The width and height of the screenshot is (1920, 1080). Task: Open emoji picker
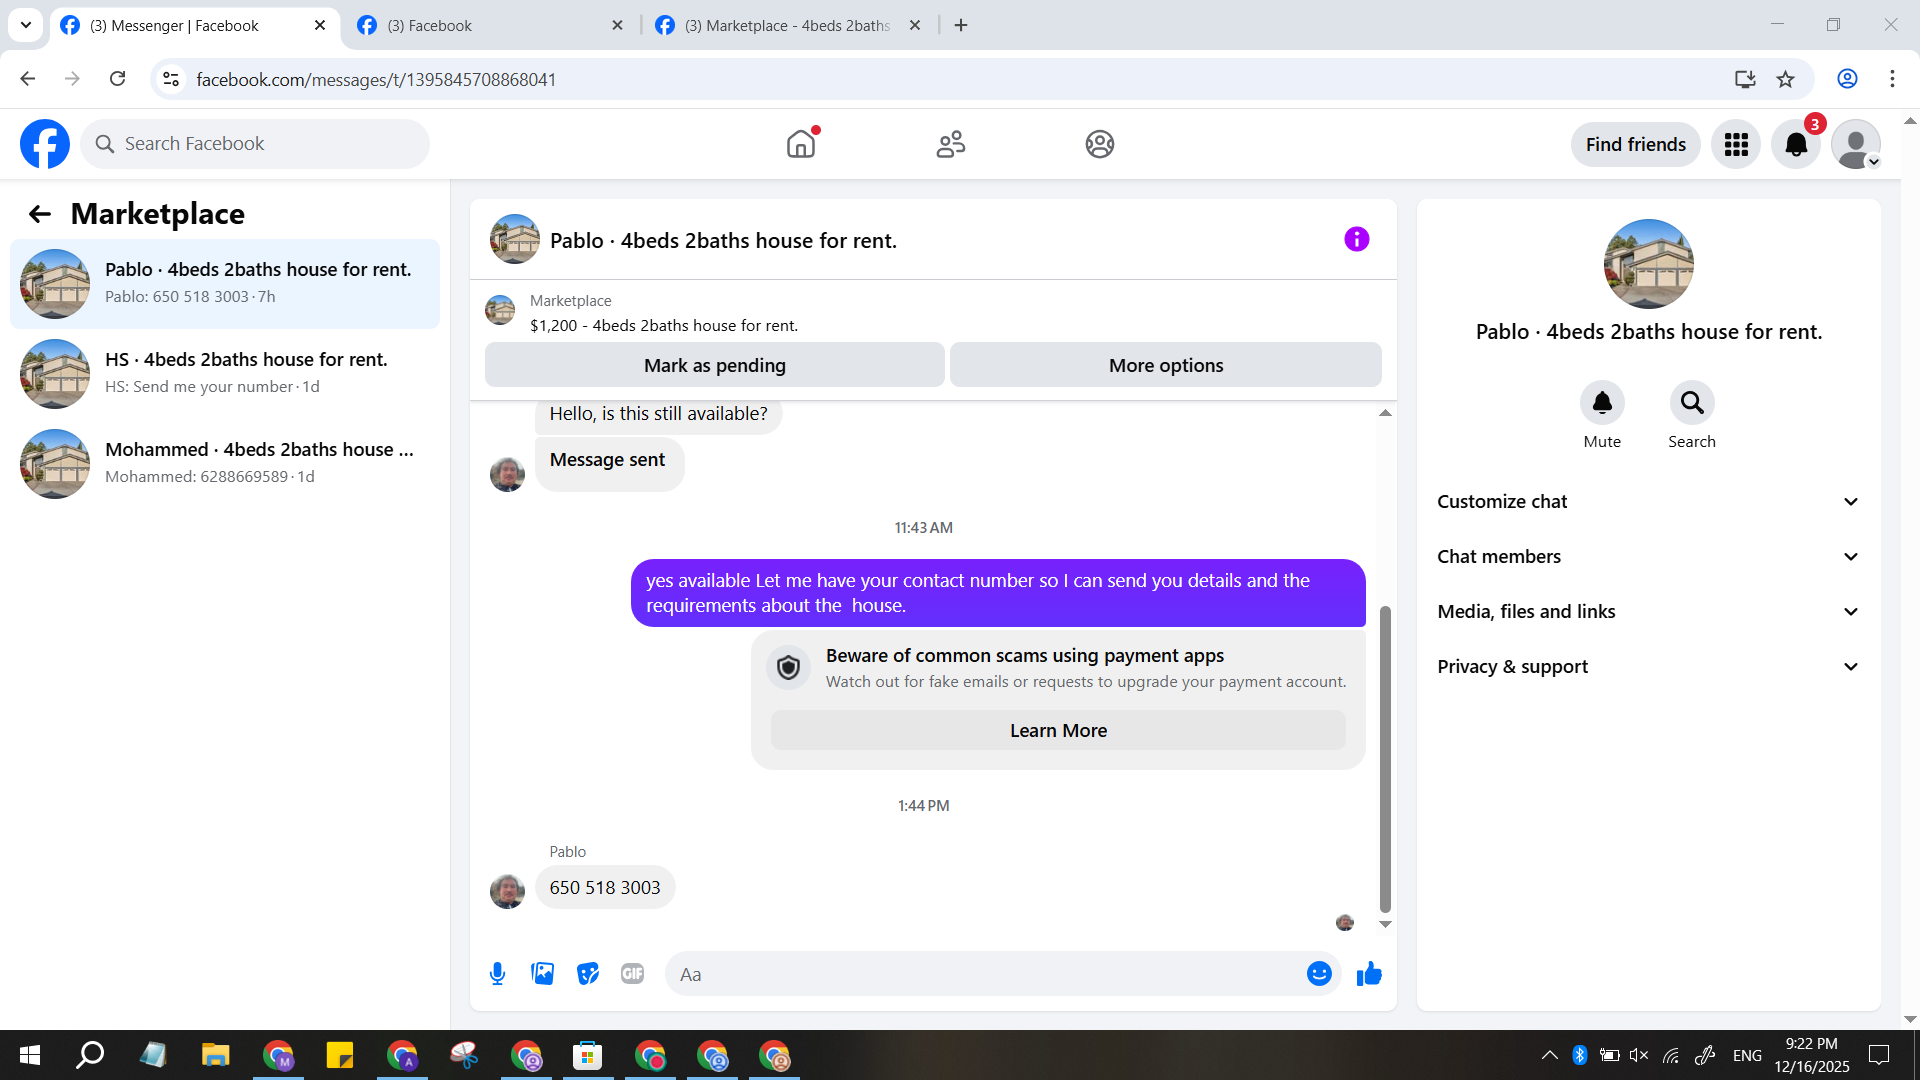pyautogui.click(x=1320, y=974)
